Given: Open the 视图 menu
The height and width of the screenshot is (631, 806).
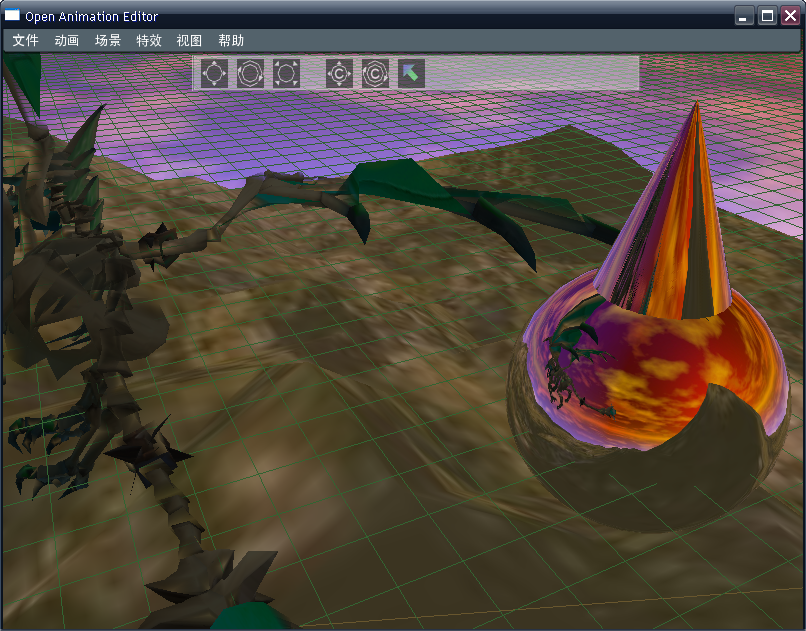Looking at the screenshot, I should (189, 41).
